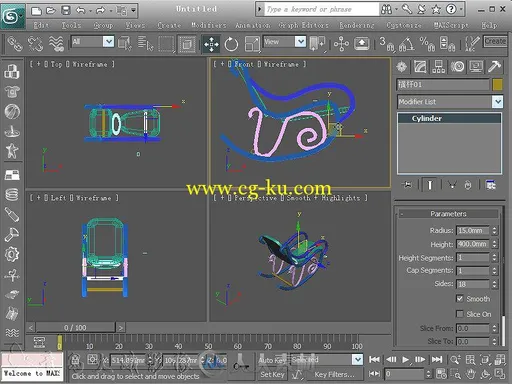
Task: Click Pin Stack icon
Action: click(x=407, y=185)
